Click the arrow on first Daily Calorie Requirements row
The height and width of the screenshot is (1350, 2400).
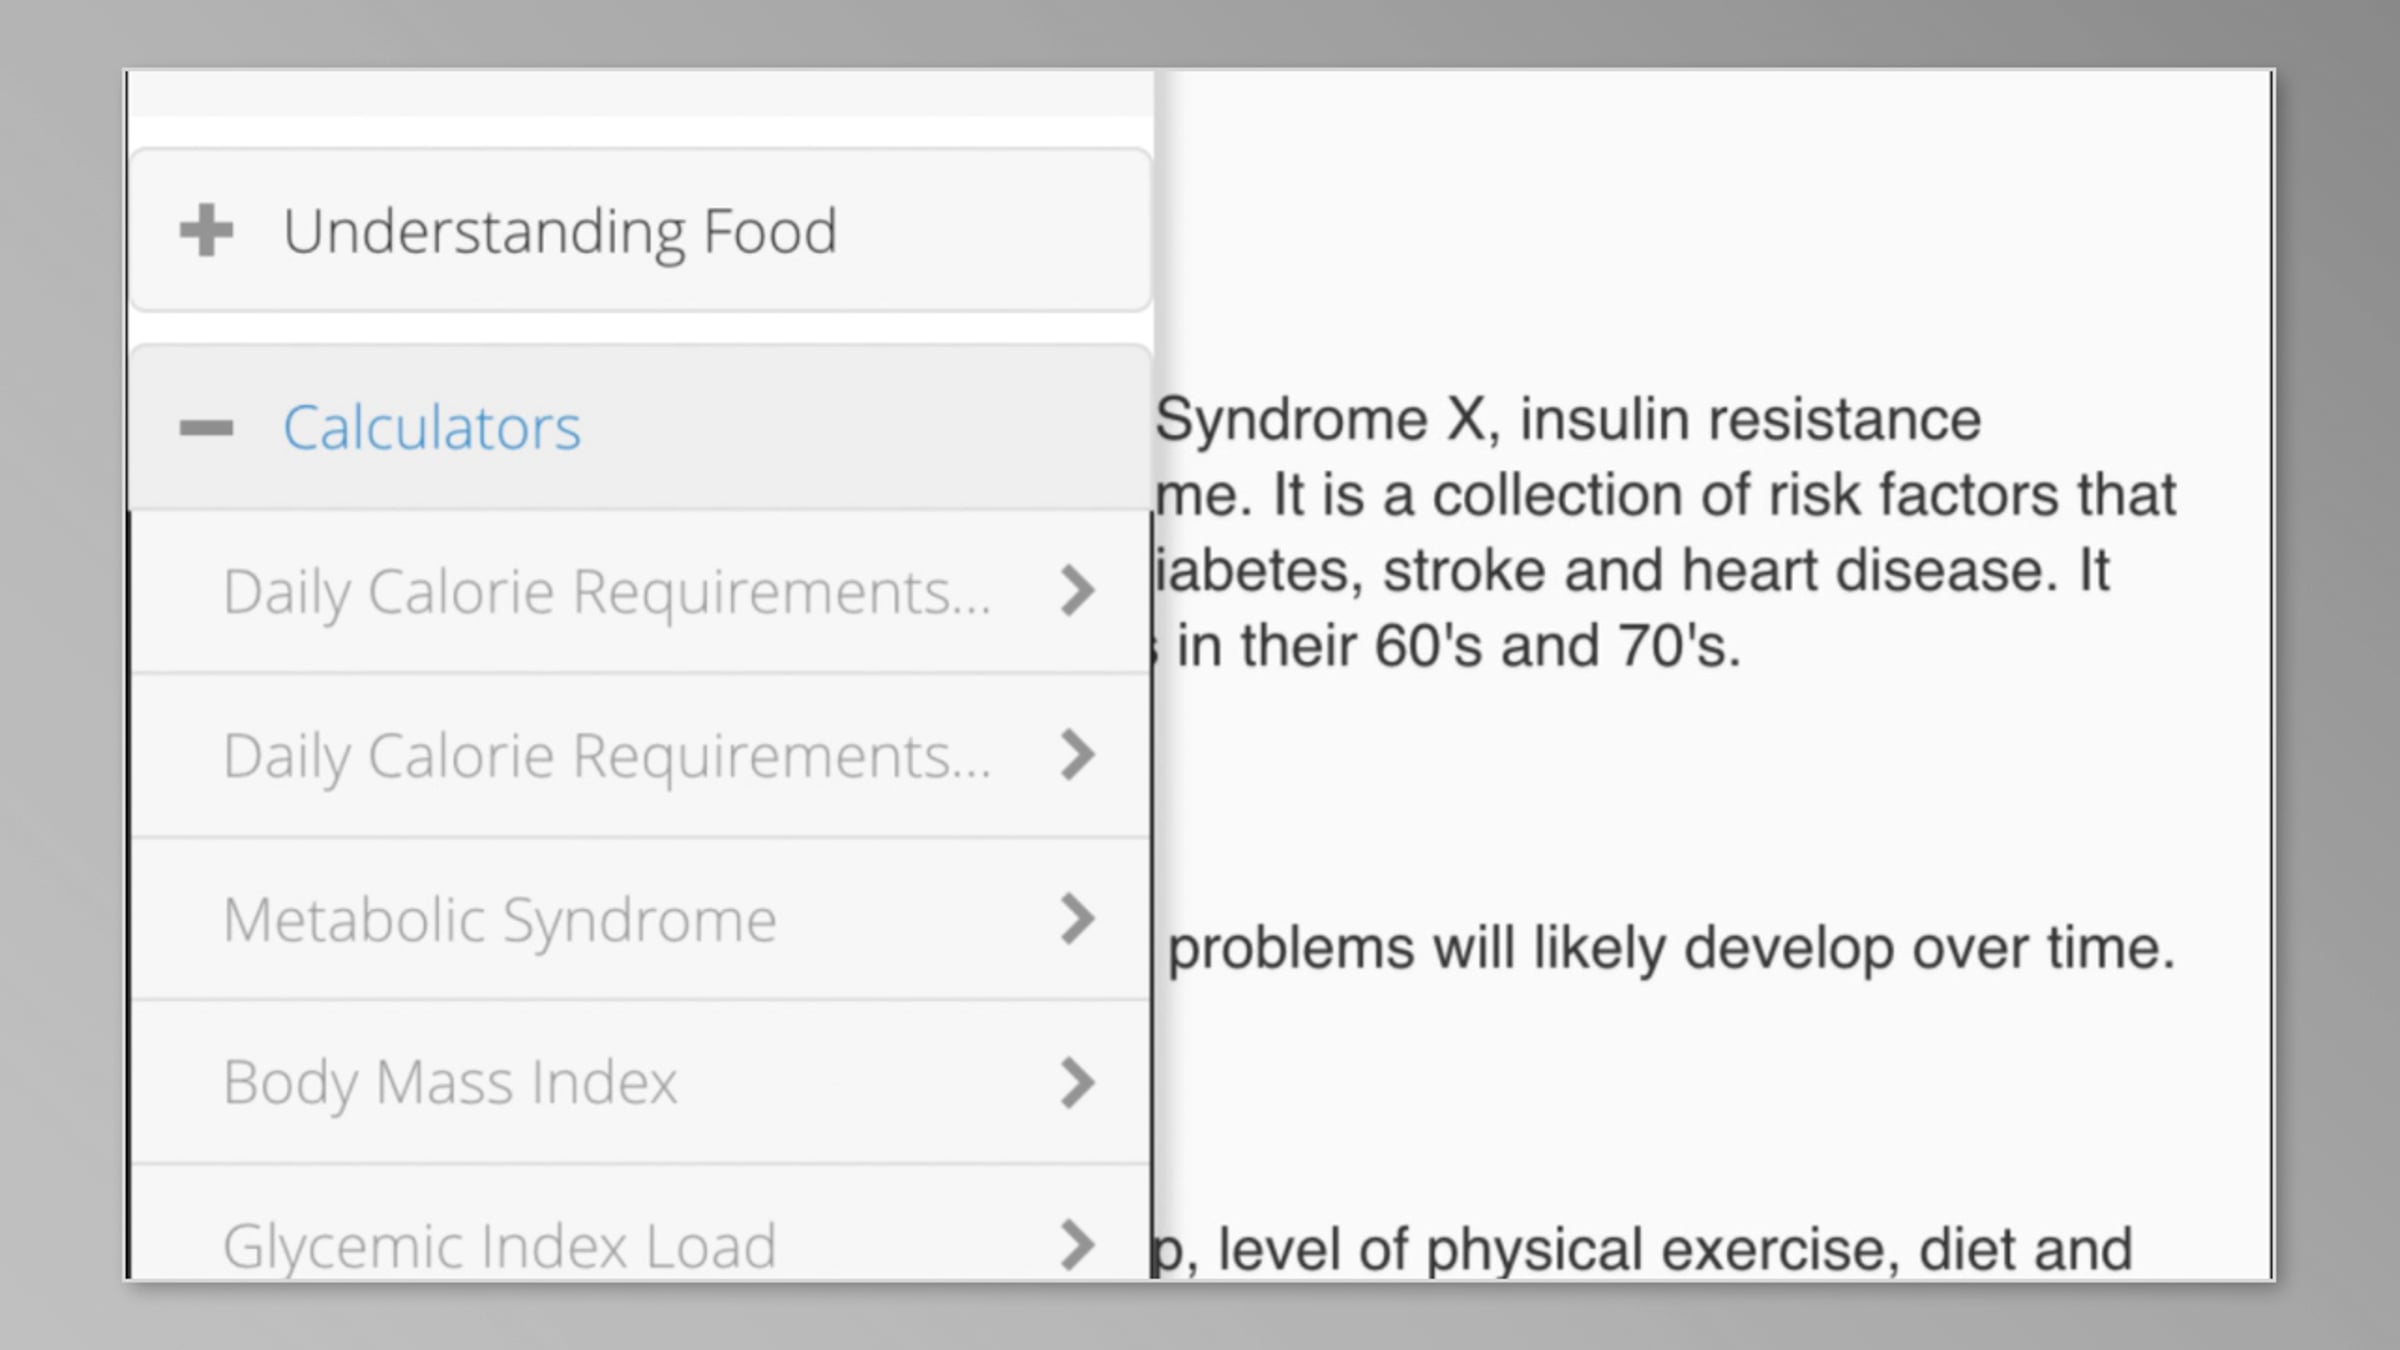[x=1077, y=591]
